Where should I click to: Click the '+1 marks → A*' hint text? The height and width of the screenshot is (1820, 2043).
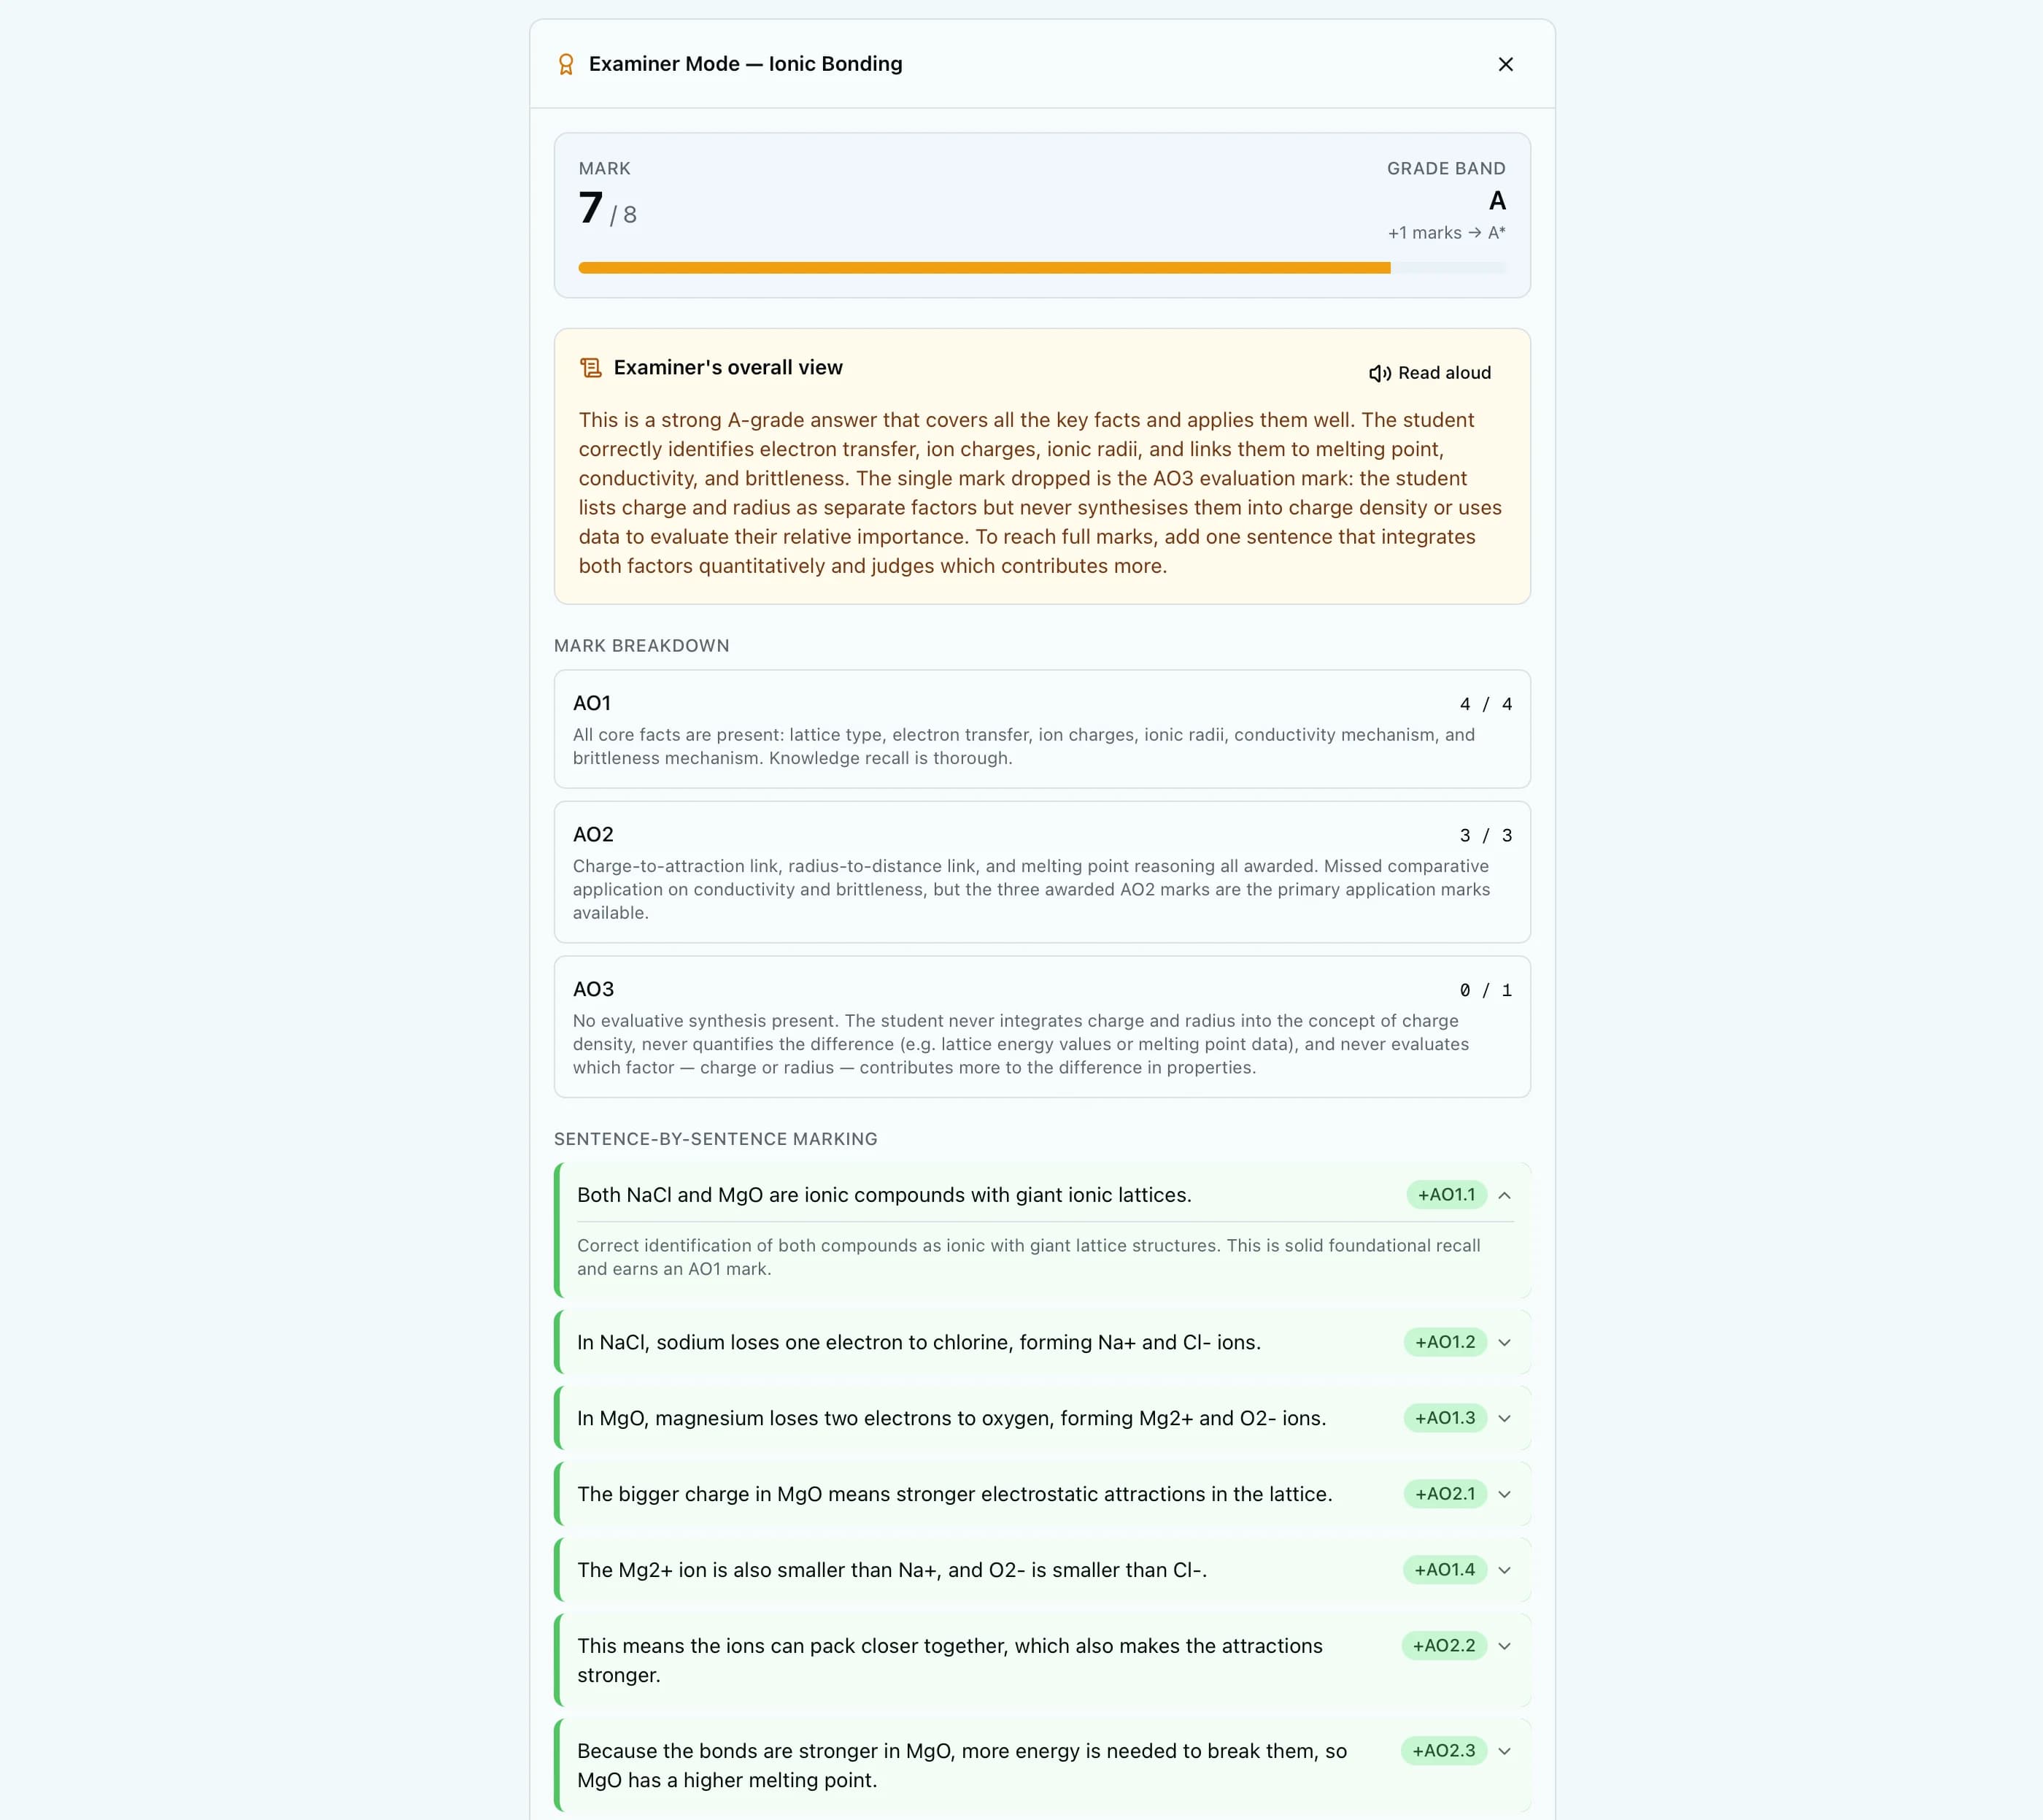(1446, 233)
